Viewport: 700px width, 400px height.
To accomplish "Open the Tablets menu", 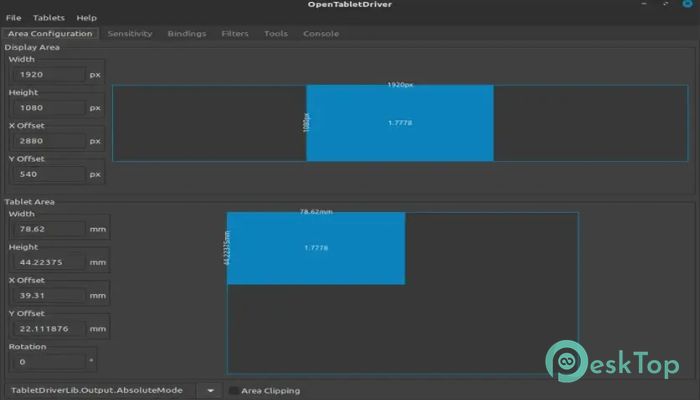I will click(x=49, y=18).
